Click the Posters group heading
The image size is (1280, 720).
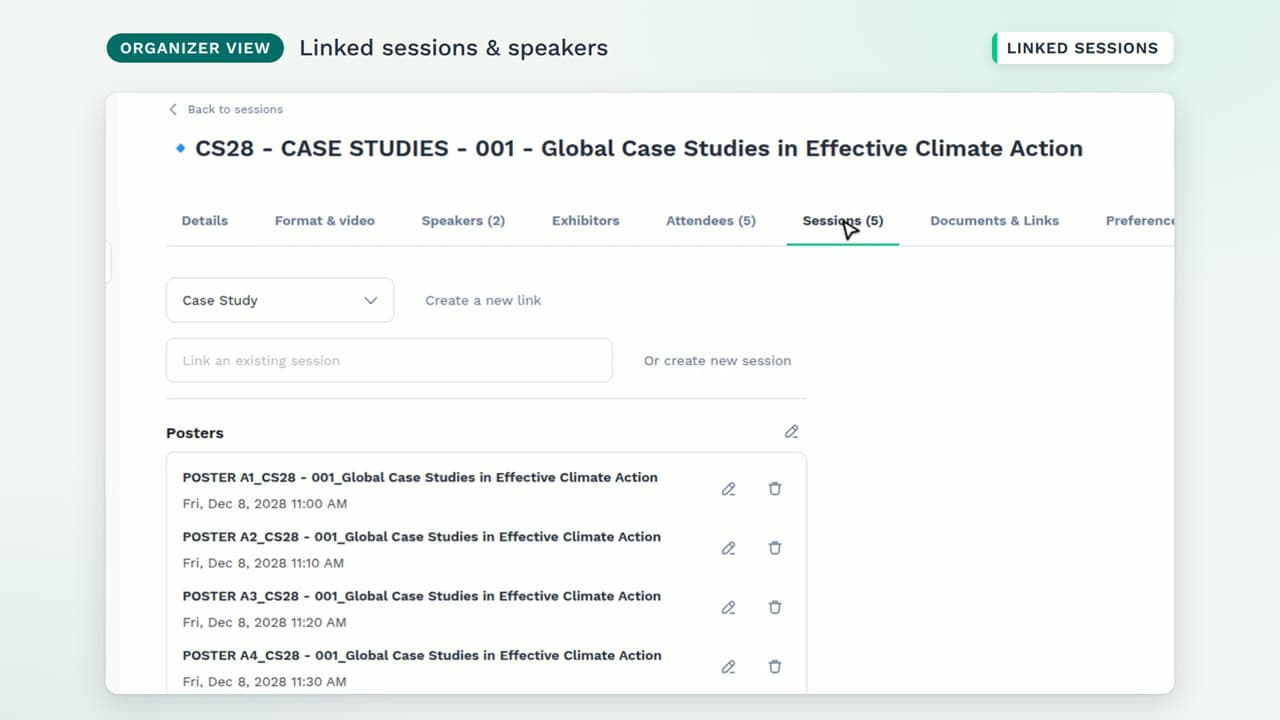click(x=195, y=433)
